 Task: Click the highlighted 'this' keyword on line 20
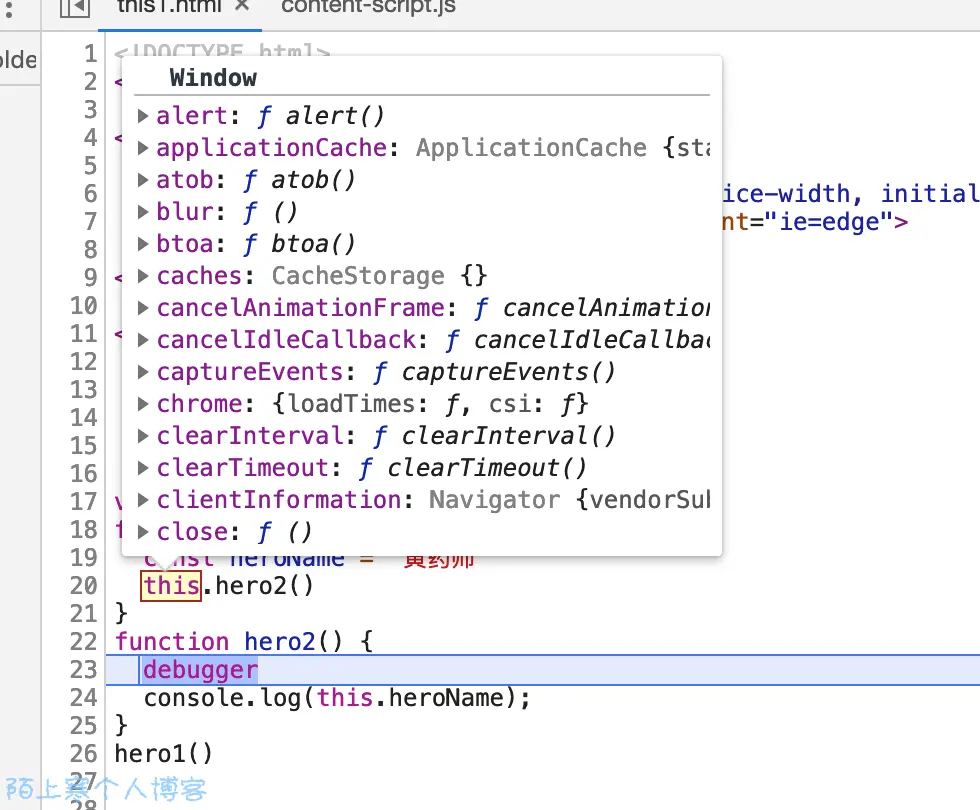171,586
